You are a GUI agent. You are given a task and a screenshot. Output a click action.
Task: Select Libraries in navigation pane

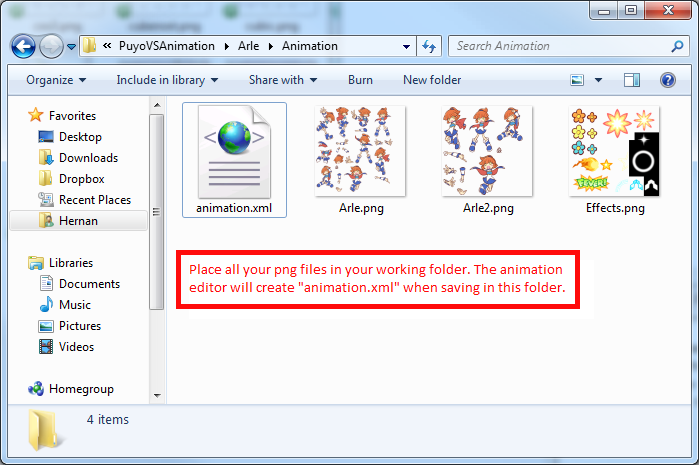click(71, 263)
